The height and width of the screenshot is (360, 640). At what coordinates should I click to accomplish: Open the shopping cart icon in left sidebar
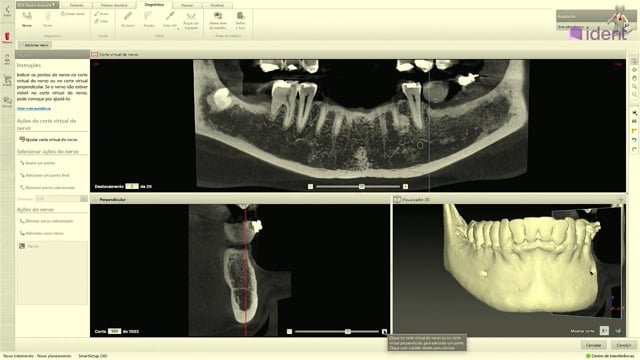pyautogui.click(x=7, y=80)
